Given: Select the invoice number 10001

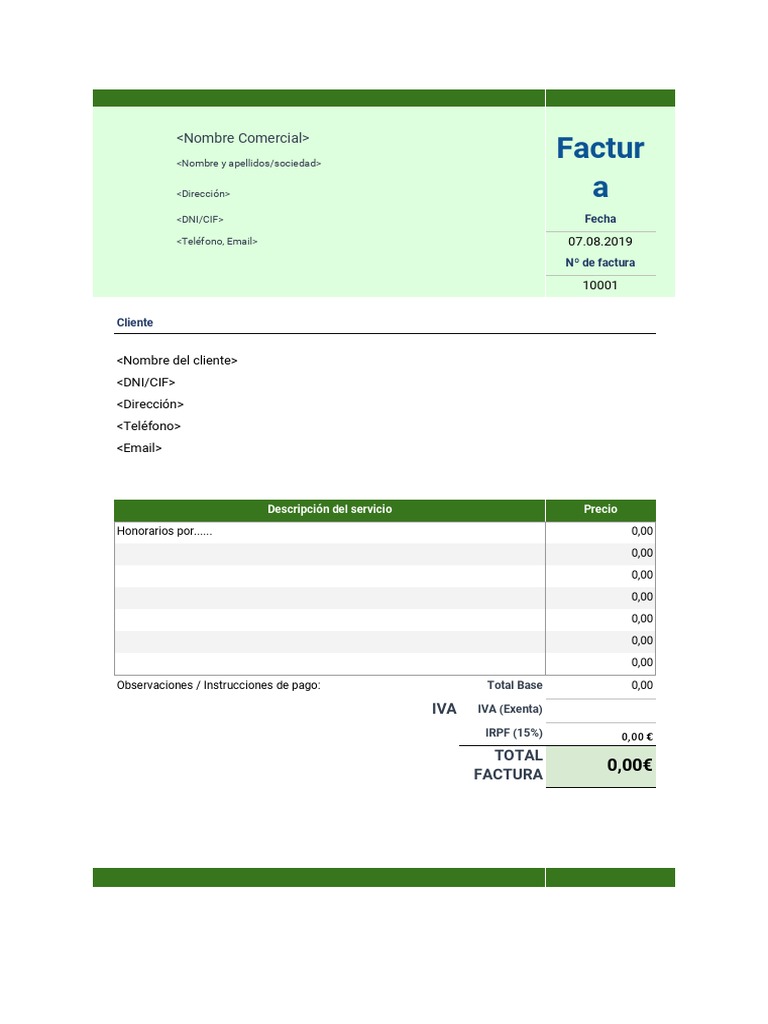Looking at the screenshot, I should (600, 285).
